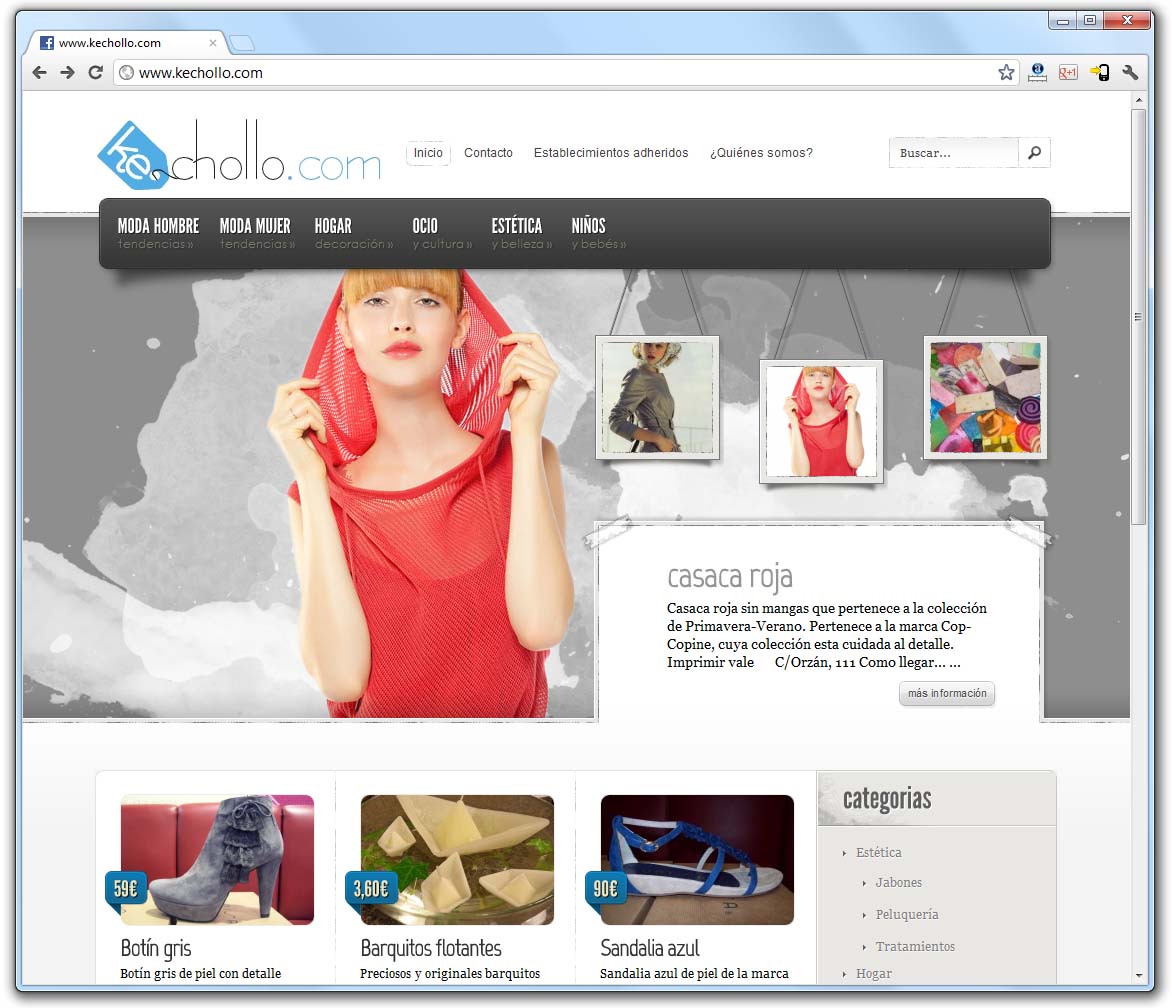
Task: Click the Sandalia azul product title
Action: pyautogui.click(x=650, y=948)
